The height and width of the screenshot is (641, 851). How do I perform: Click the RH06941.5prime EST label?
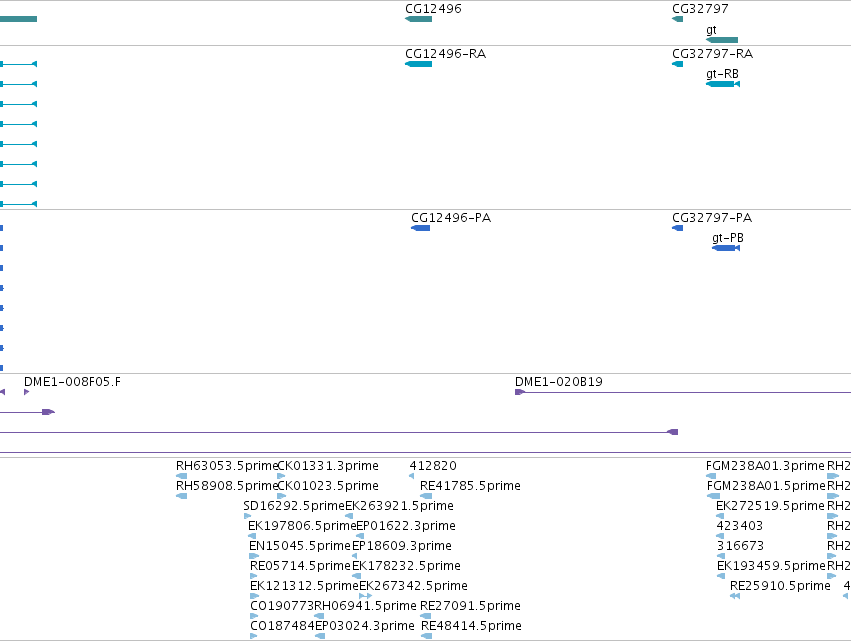click(x=366, y=606)
